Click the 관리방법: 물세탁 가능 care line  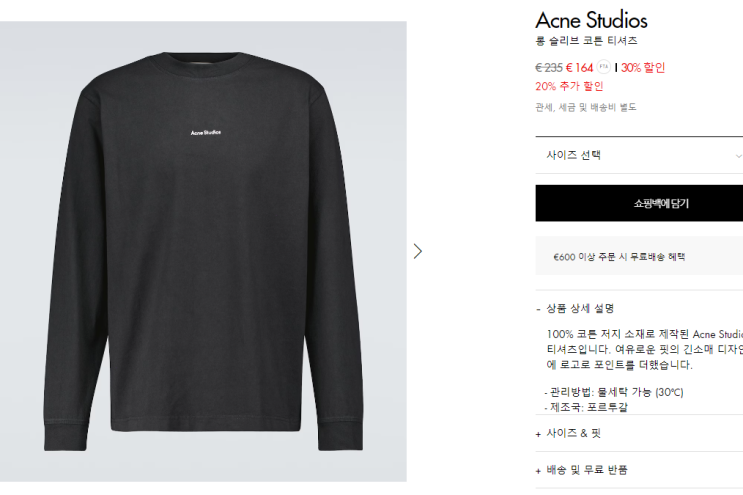pyautogui.click(x=614, y=392)
